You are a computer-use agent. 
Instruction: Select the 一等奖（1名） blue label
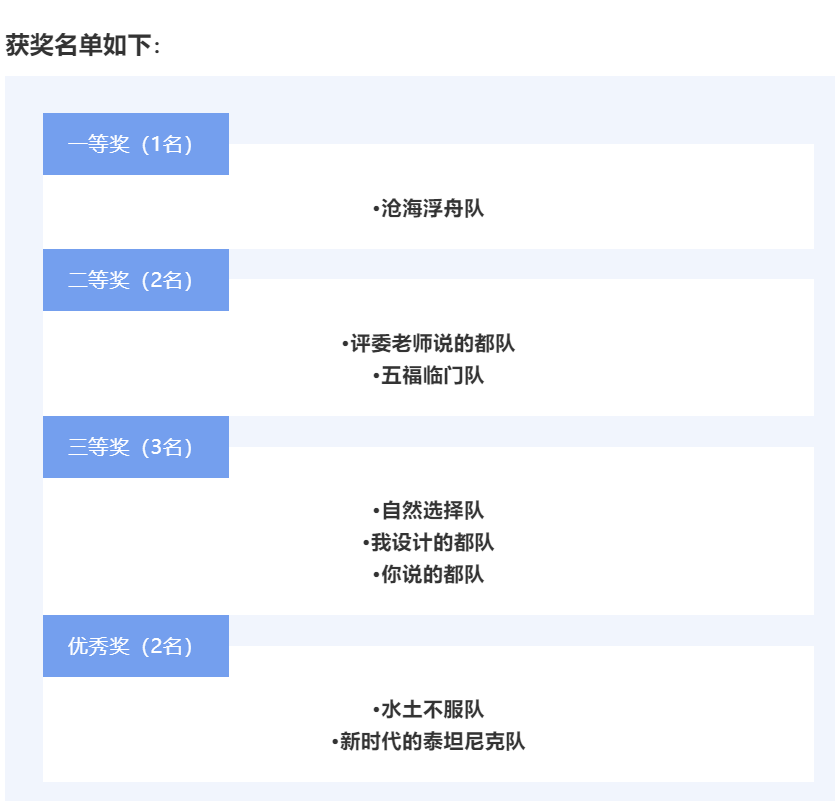(x=135, y=144)
